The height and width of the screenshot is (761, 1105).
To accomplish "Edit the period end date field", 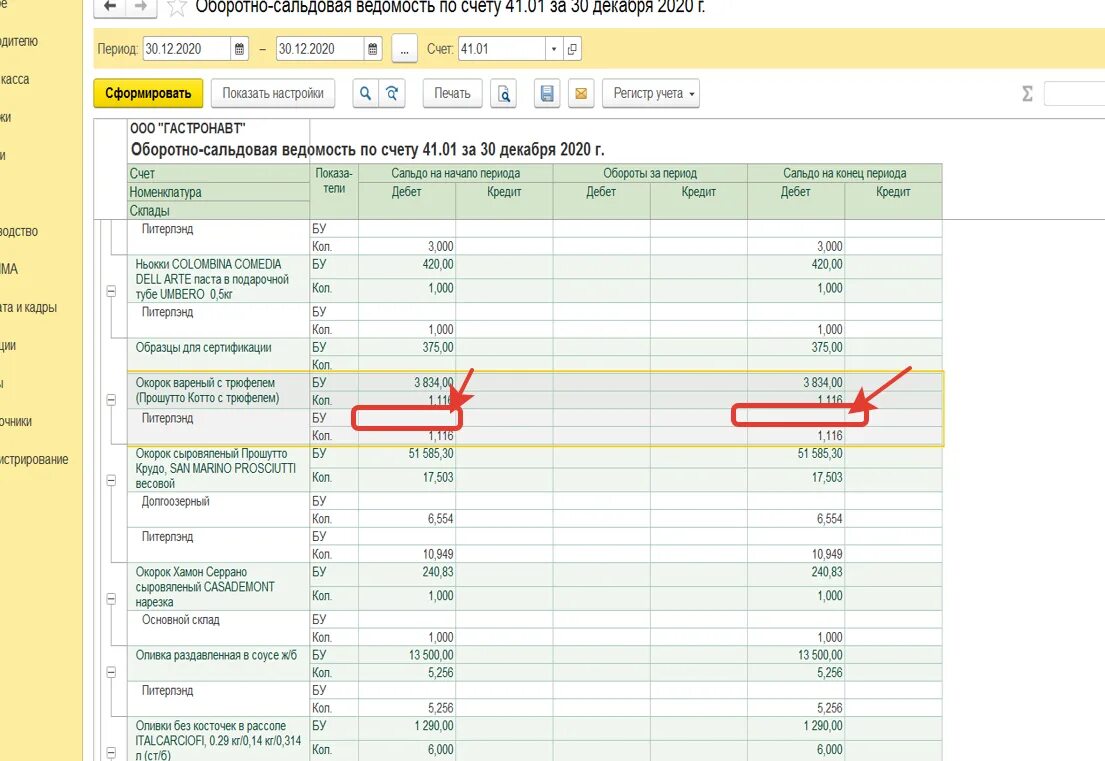I will [x=320, y=49].
